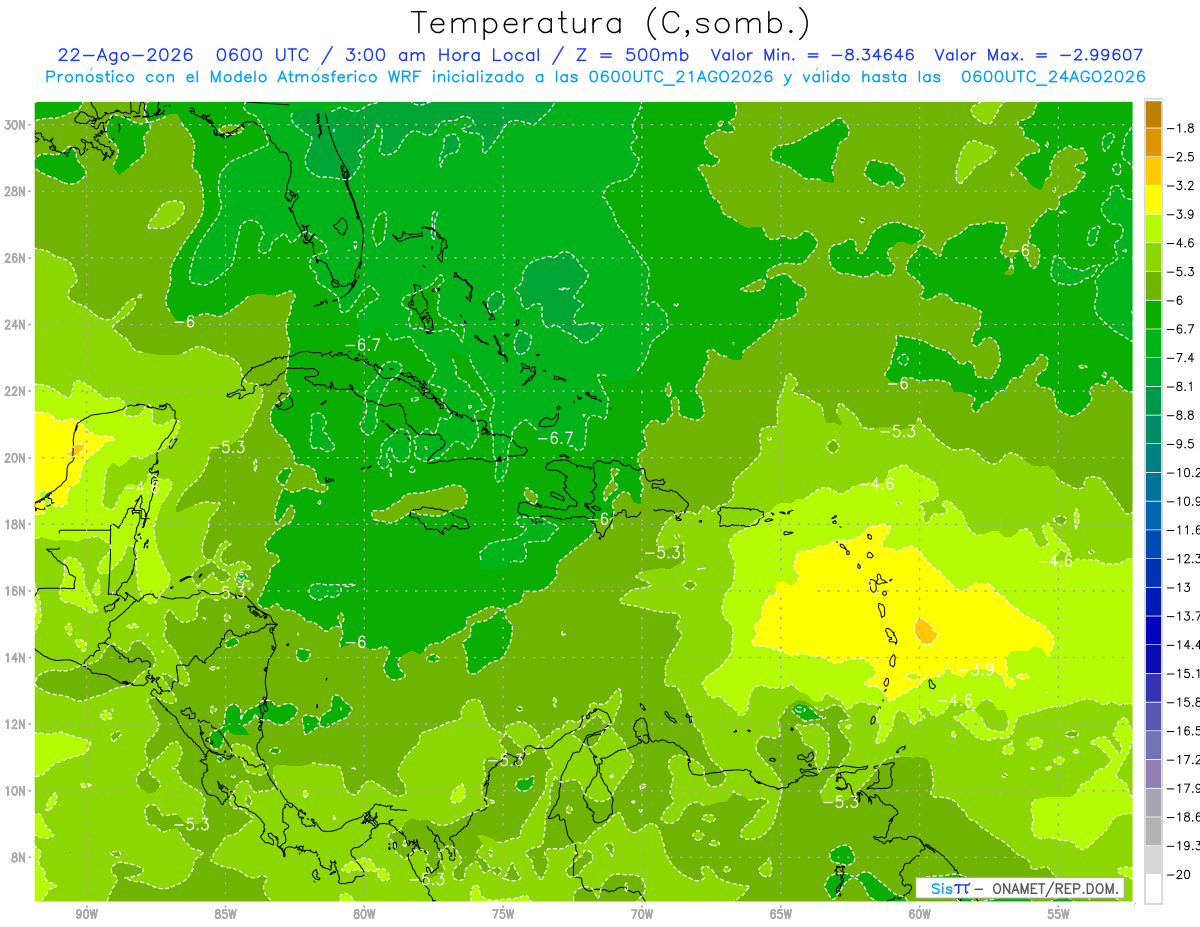Click the colorbar legend value -13
The image size is (1200, 927).
[x=1180, y=587]
